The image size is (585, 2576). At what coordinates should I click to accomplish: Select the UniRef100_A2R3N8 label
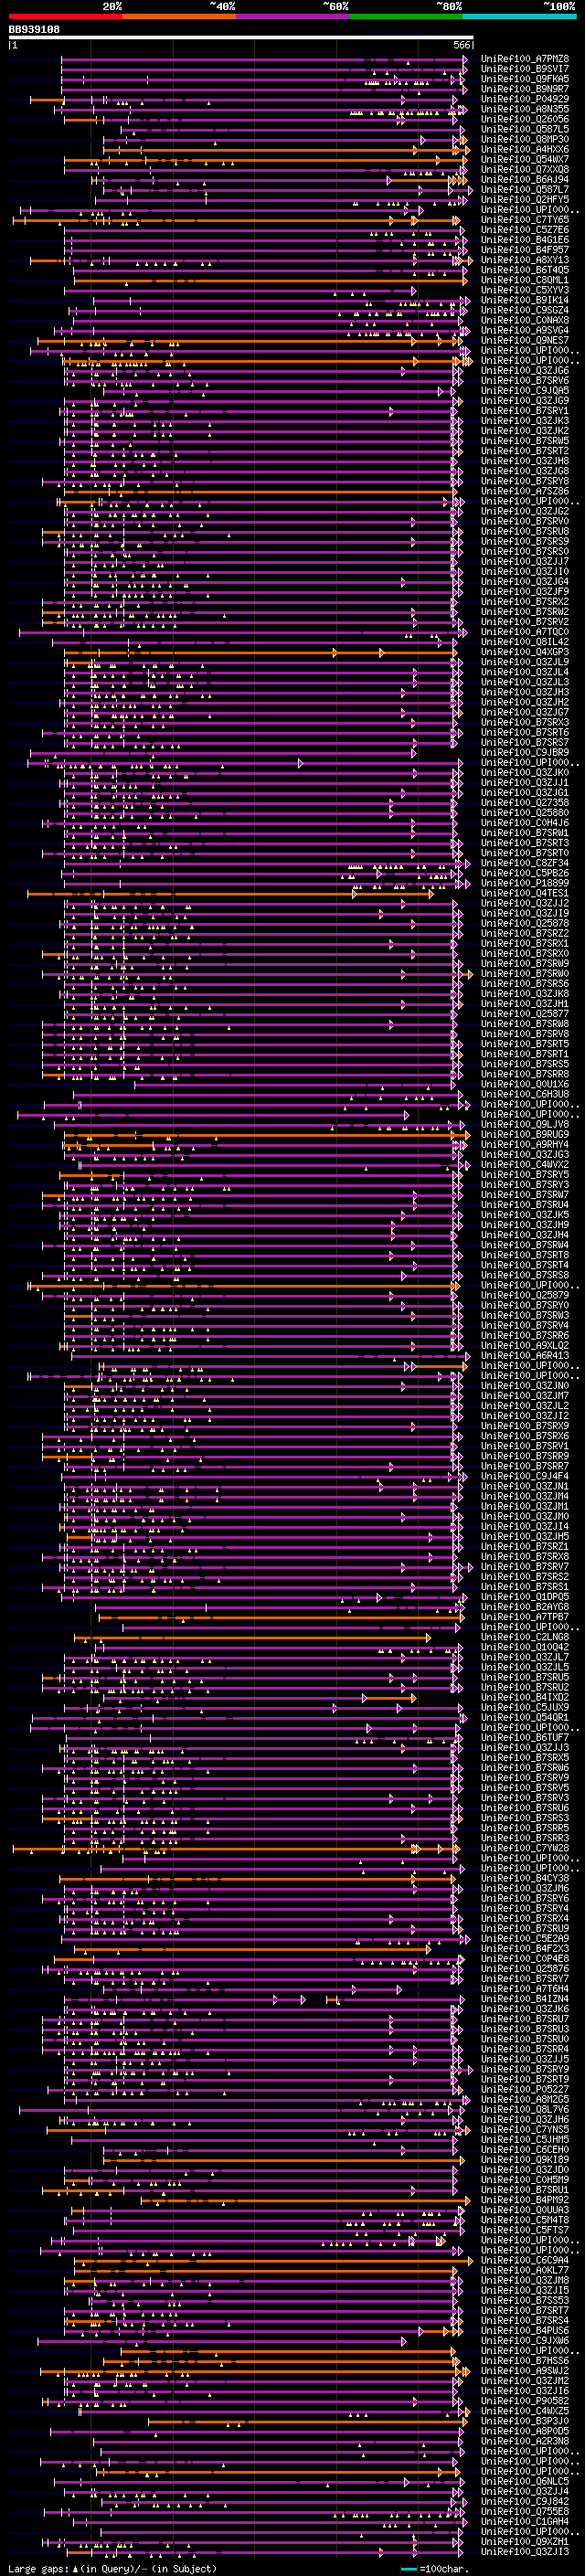525,2441
